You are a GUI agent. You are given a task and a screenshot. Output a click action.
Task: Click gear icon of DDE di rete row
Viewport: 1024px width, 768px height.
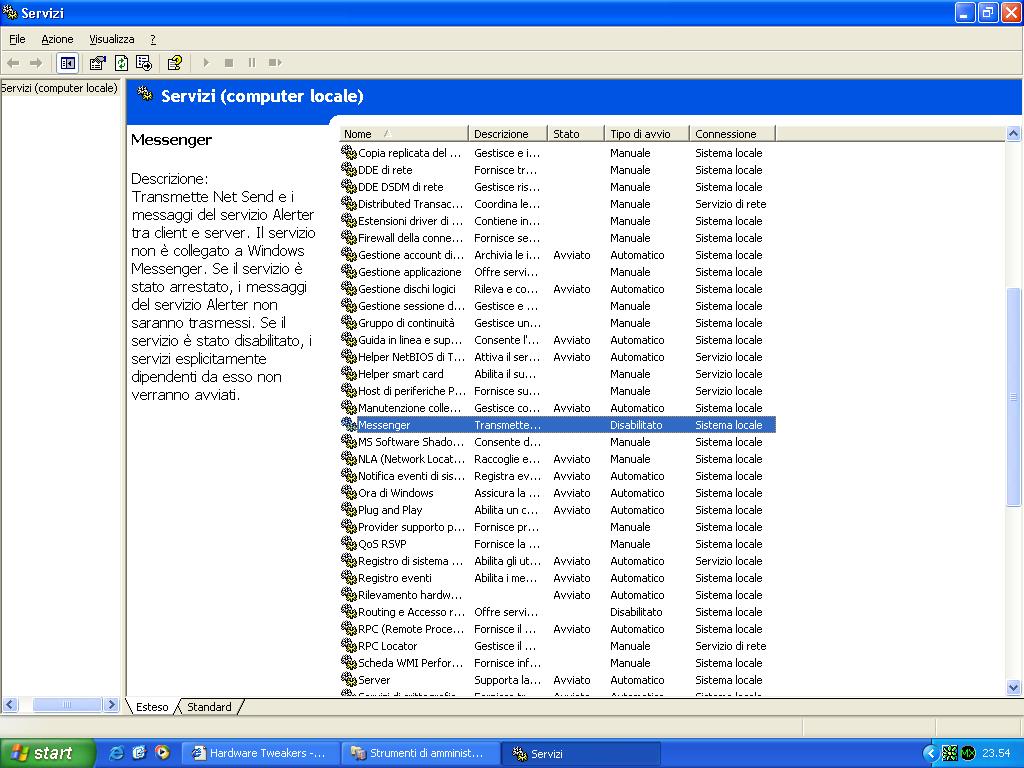(x=349, y=170)
